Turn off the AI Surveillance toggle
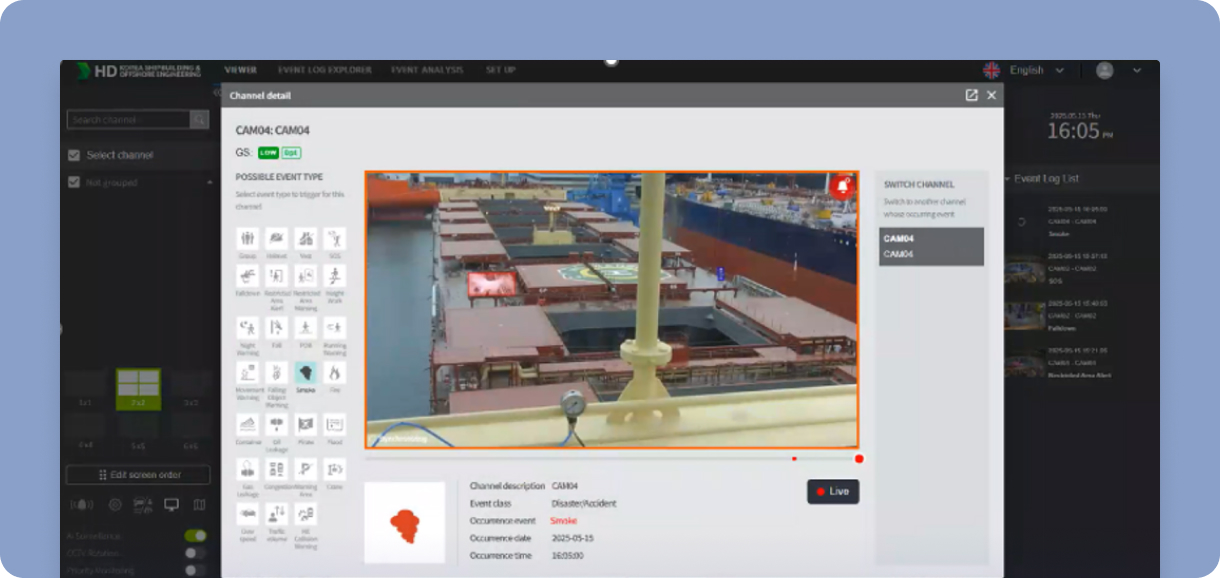1220x578 pixels. coord(195,536)
